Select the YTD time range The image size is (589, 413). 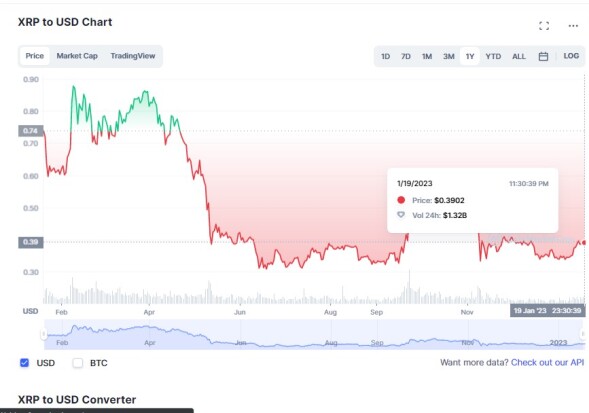click(493, 56)
